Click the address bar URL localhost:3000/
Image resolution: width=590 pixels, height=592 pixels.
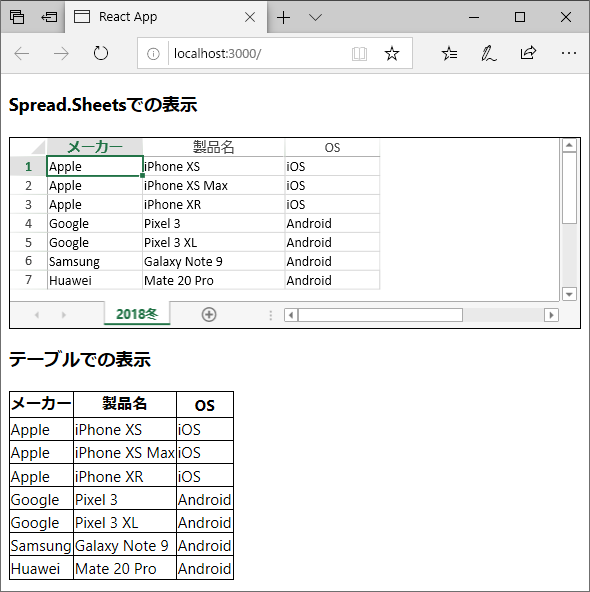(x=217, y=54)
